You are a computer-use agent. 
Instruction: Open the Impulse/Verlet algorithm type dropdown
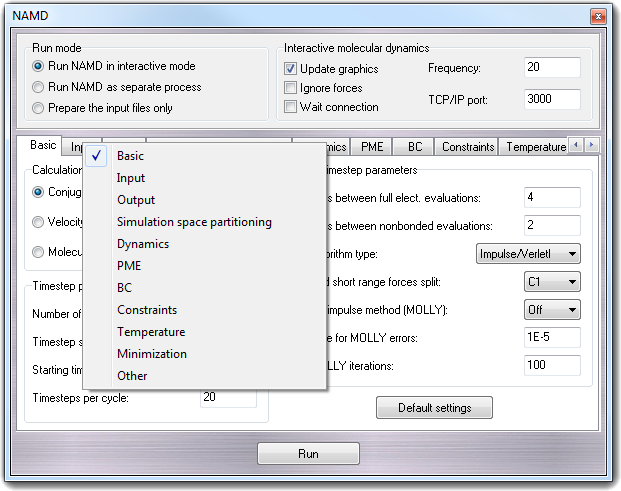[x=527, y=254]
